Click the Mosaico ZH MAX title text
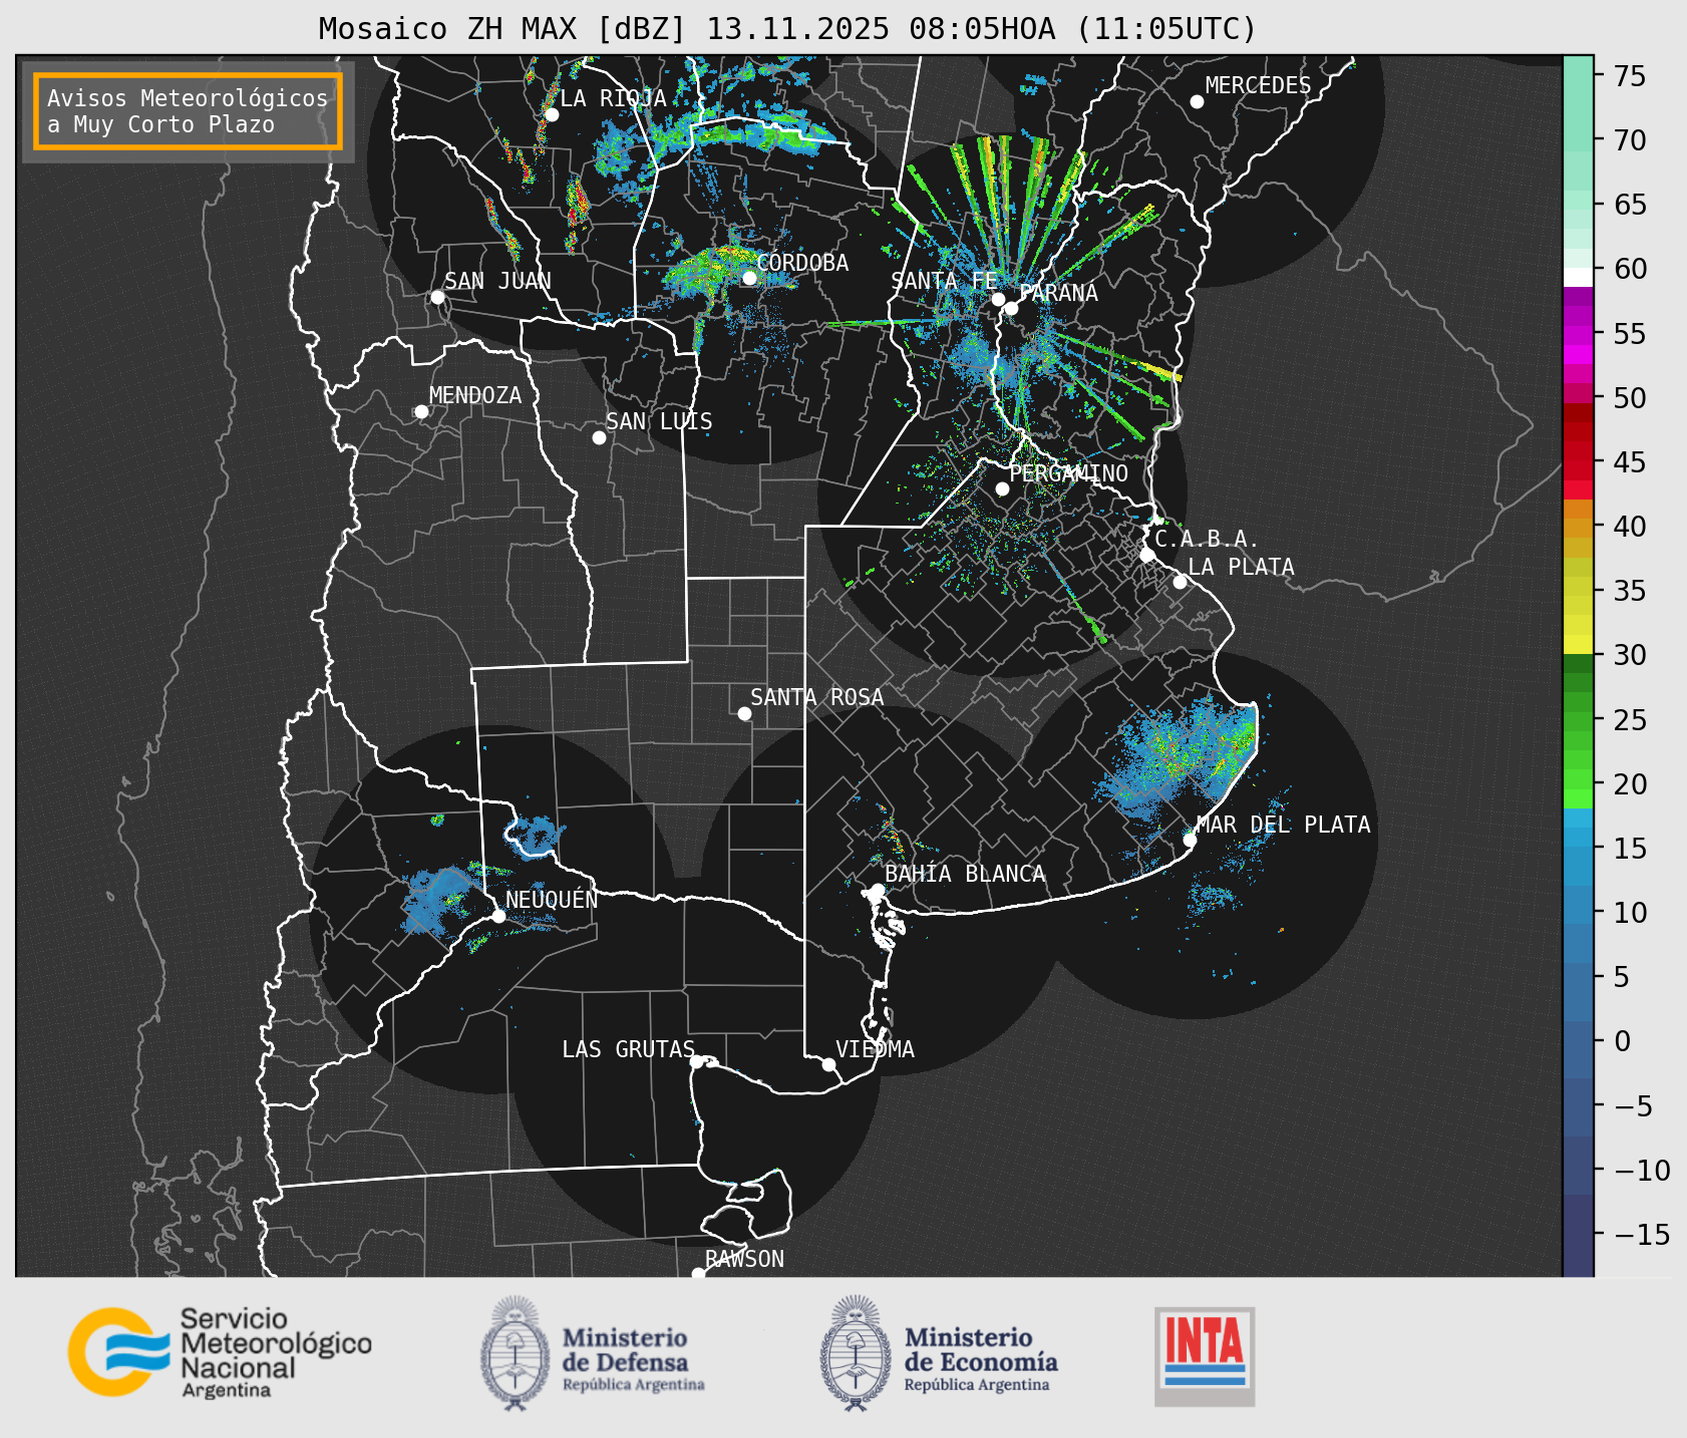1687x1438 pixels. click(x=786, y=29)
